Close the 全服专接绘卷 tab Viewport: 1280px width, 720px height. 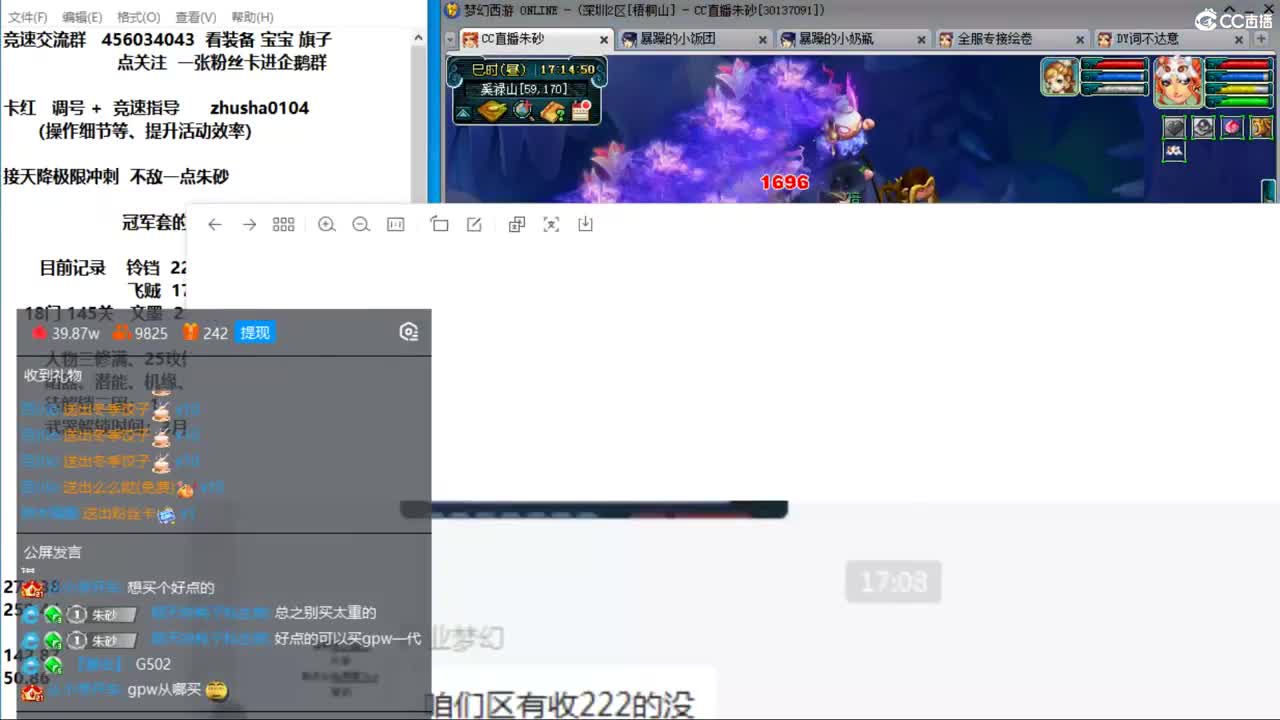(1080, 40)
